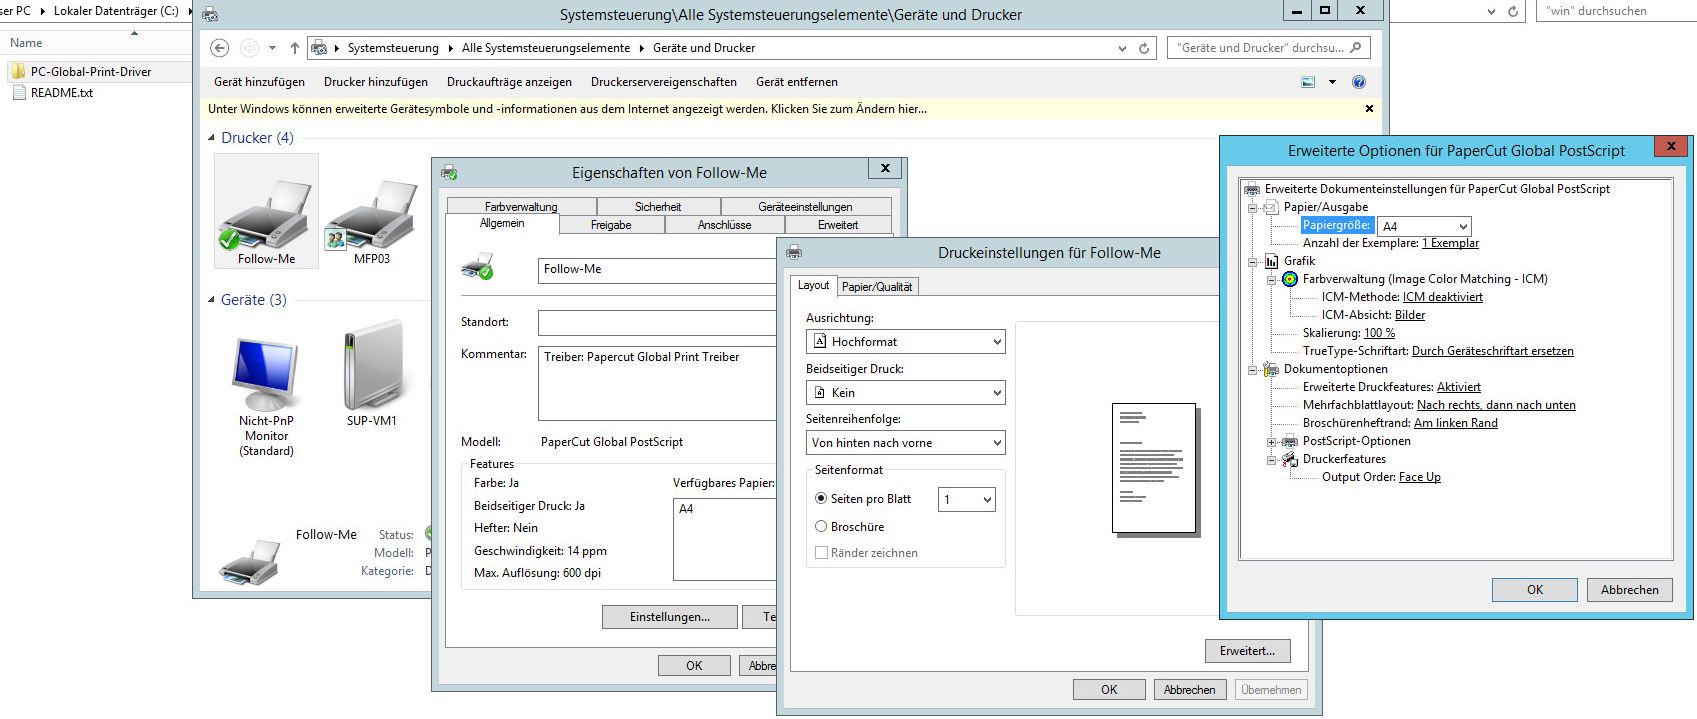Navigate up with the up-arrow icon
This screenshot has width=1697, height=719.
pos(294,48)
